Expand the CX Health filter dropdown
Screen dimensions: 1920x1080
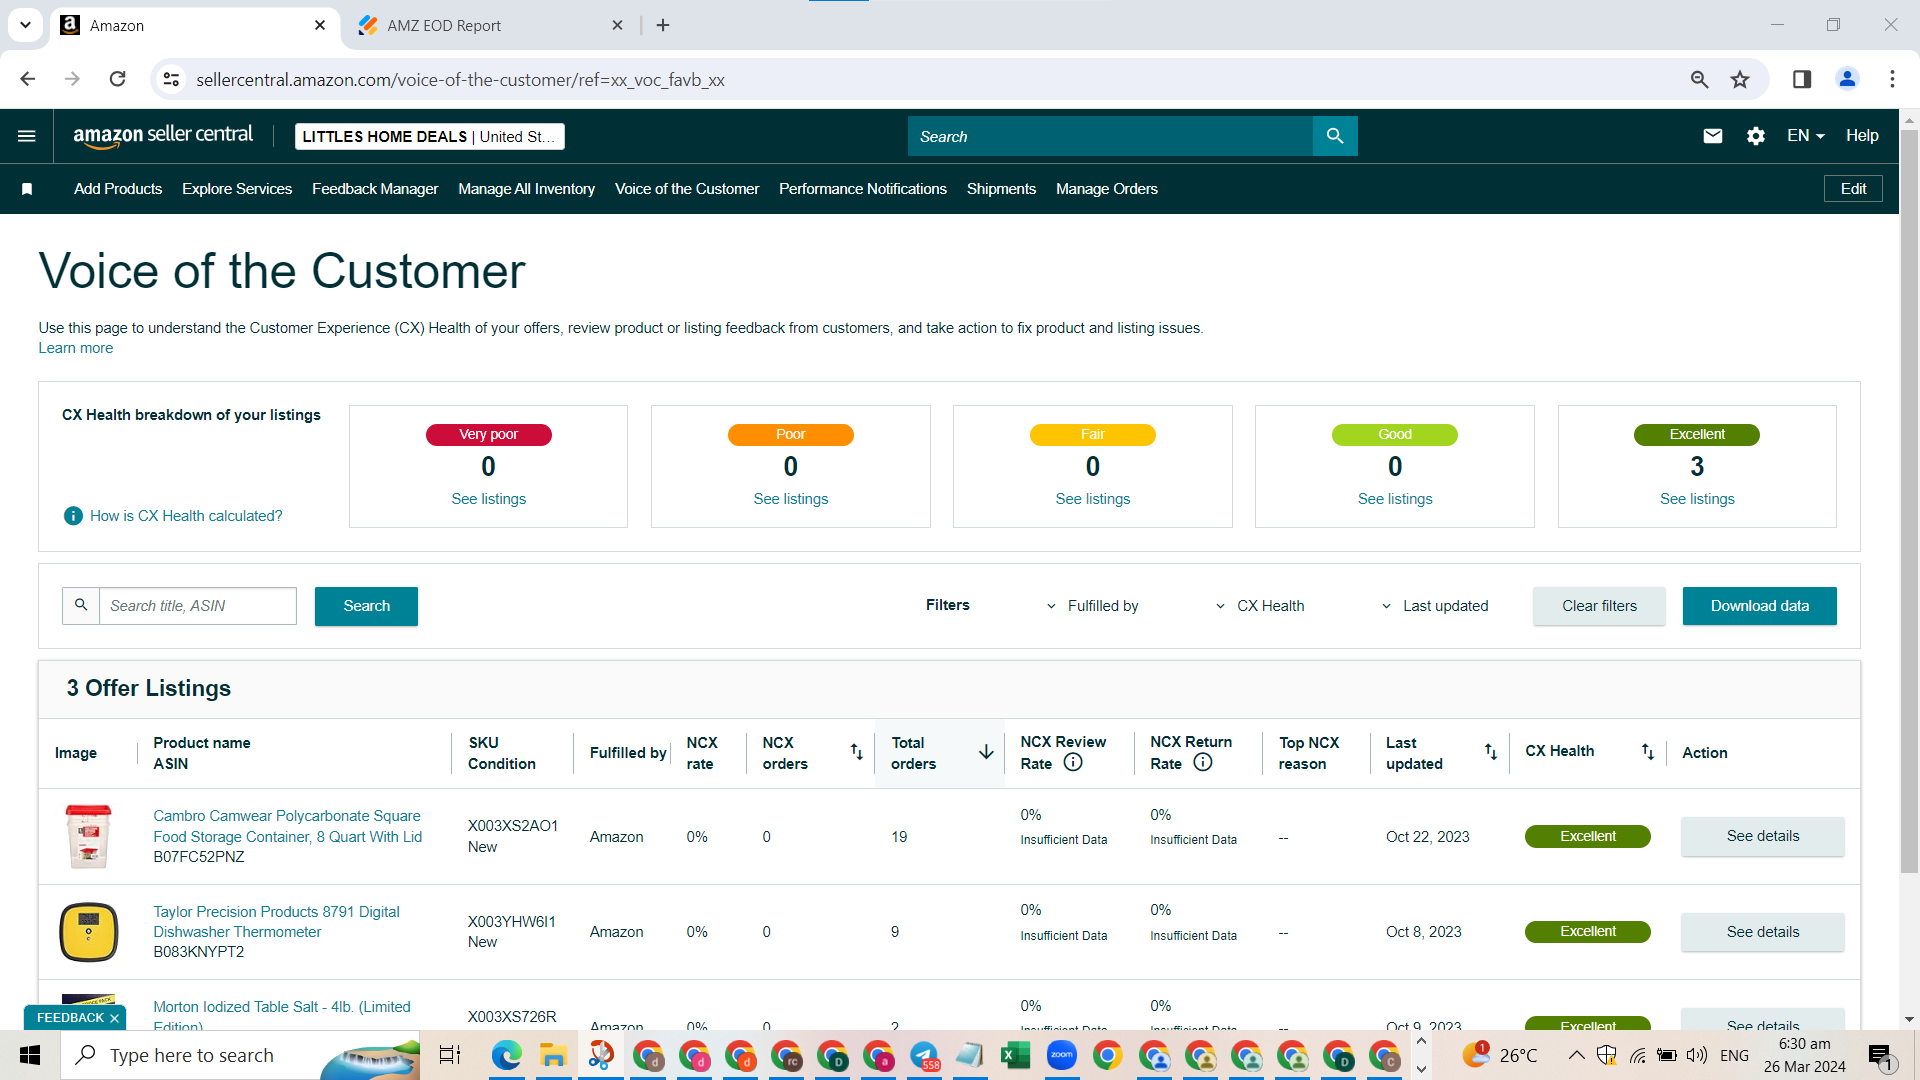[1260, 606]
